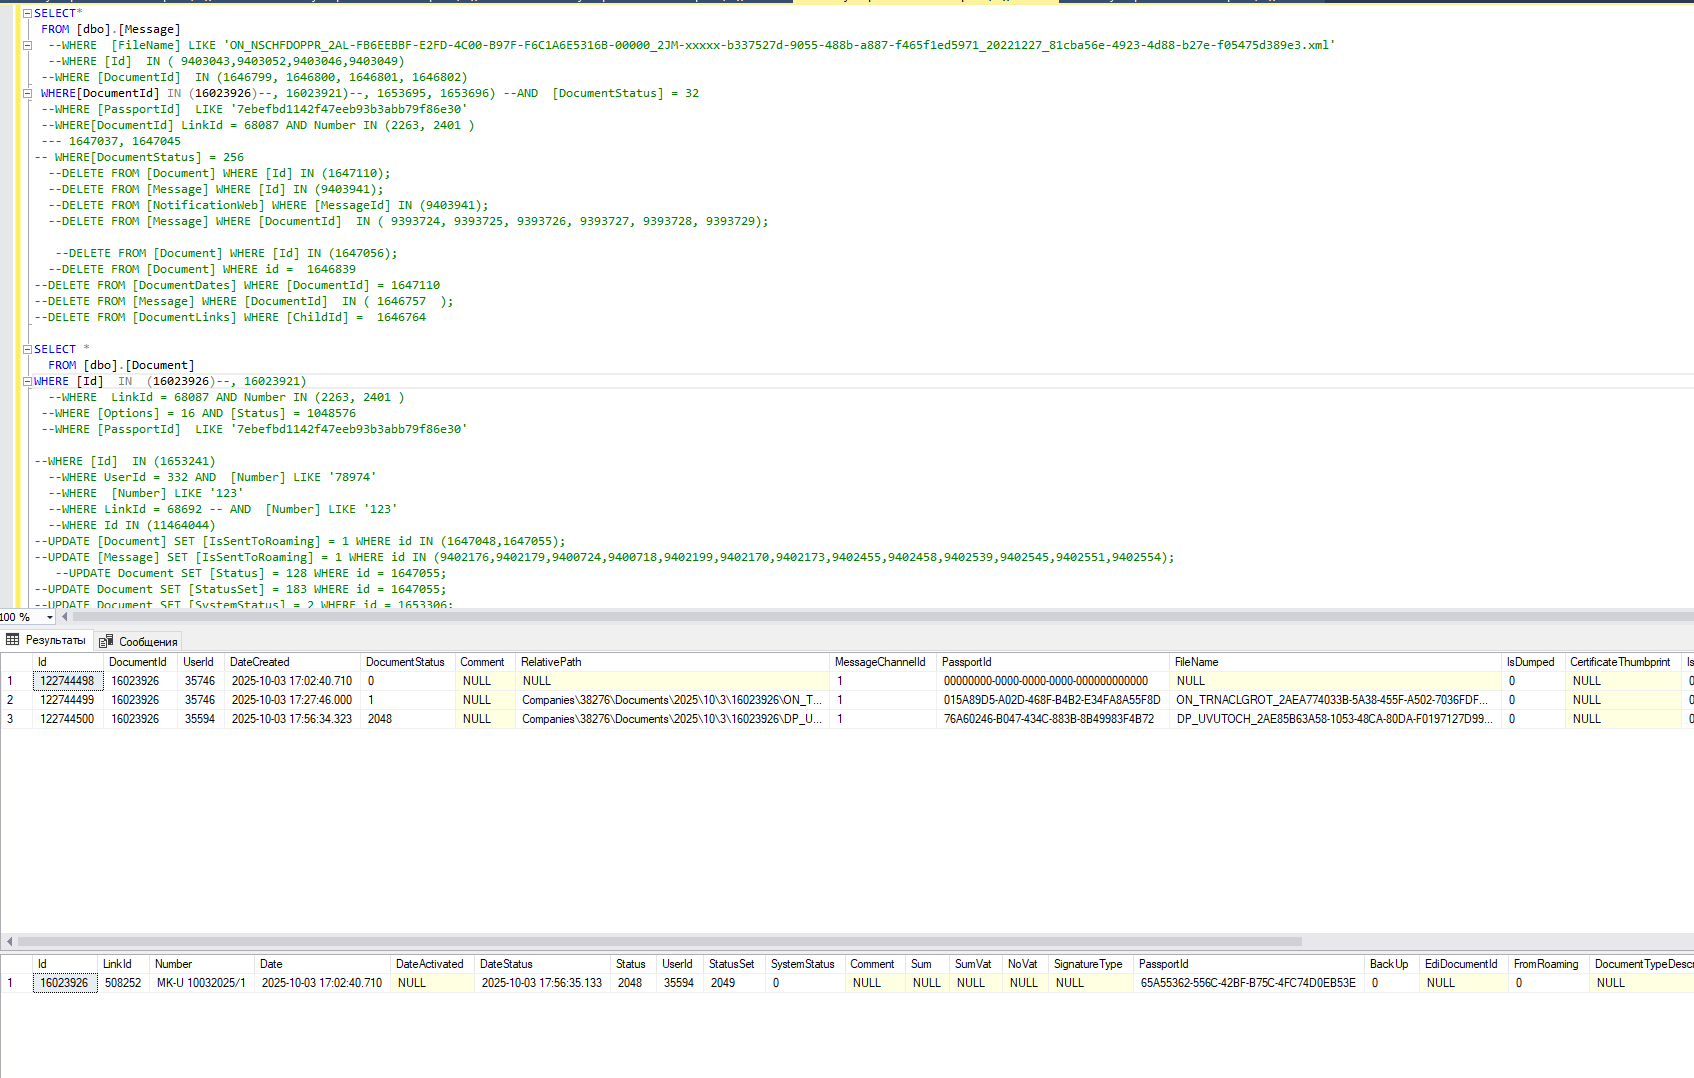Click PassportId cell 015A89D5-A02D-468F-B4B2-E34FA8A55F8D
1694x1078 pixels.
coord(1053,700)
